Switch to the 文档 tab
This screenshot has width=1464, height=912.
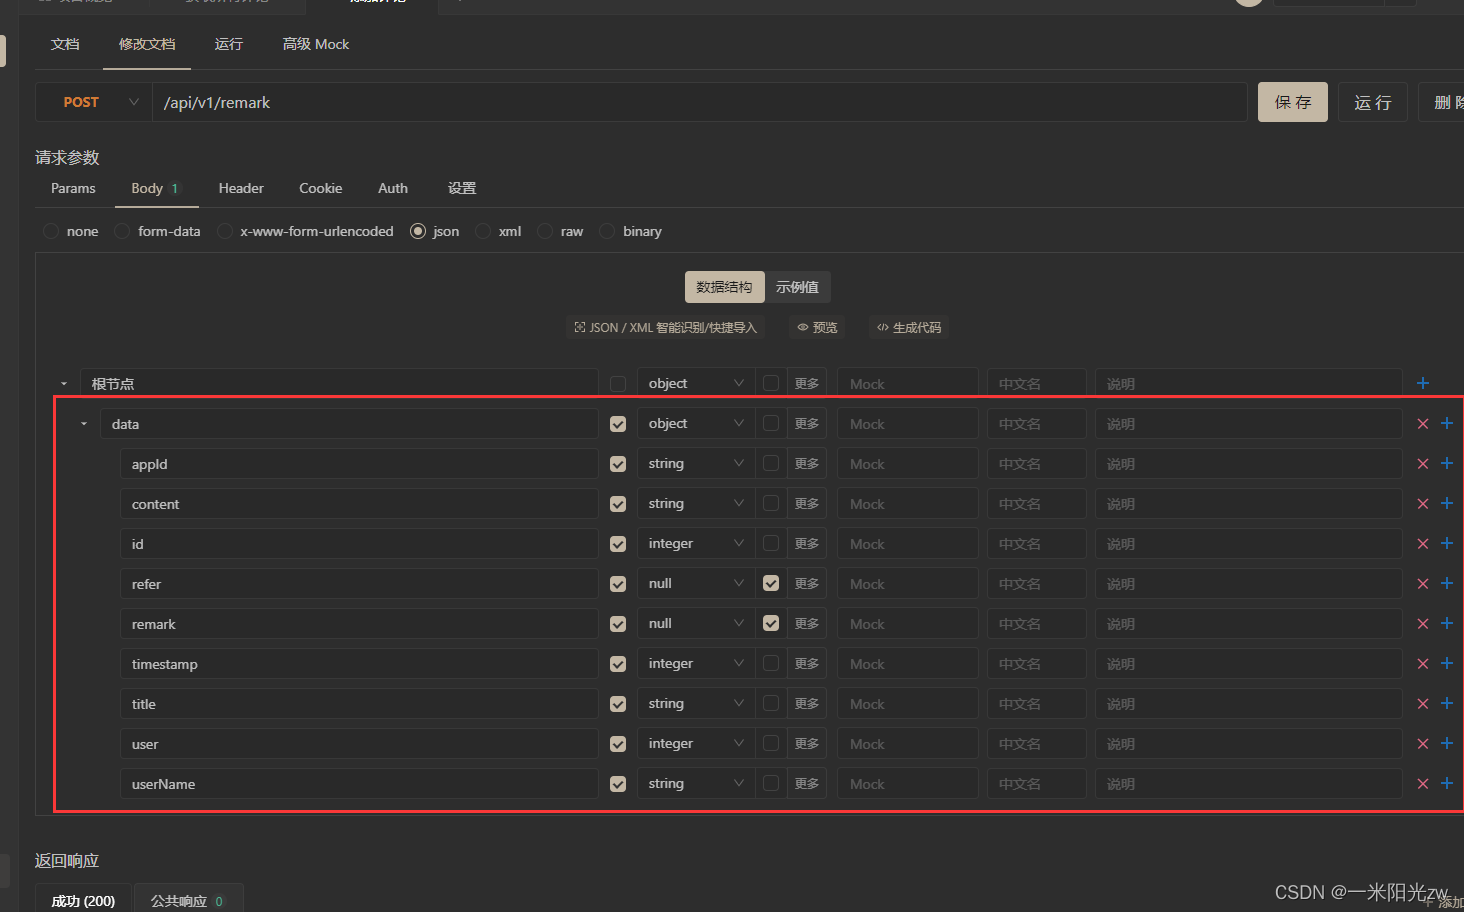point(65,44)
